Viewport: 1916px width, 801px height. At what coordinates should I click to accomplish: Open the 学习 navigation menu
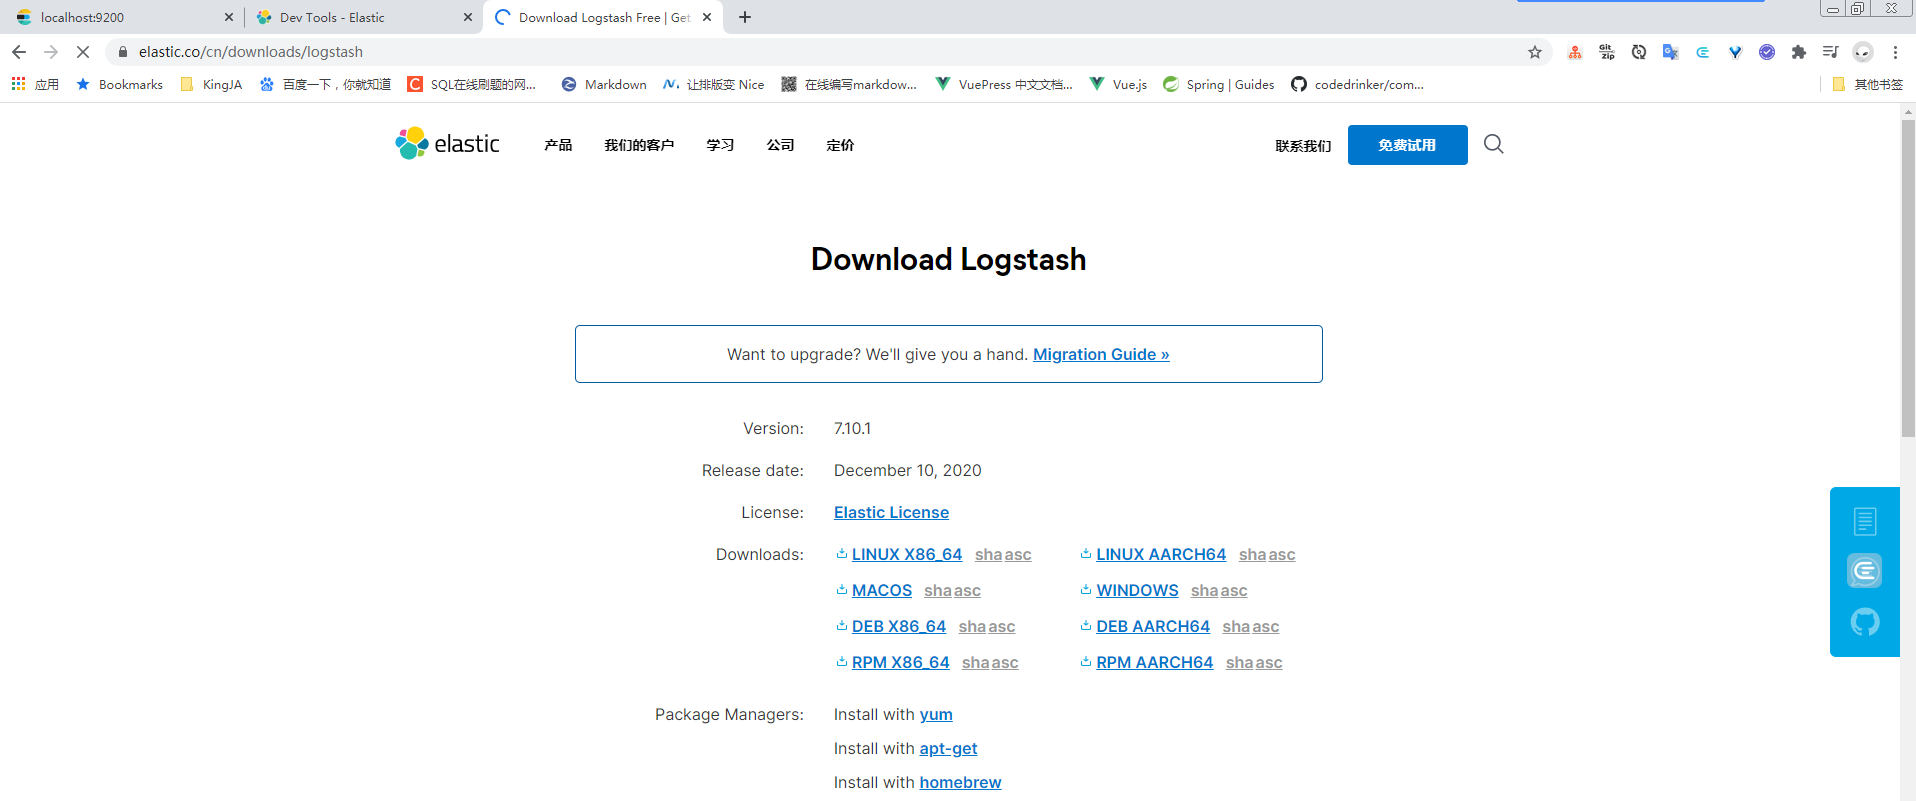point(720,145)
